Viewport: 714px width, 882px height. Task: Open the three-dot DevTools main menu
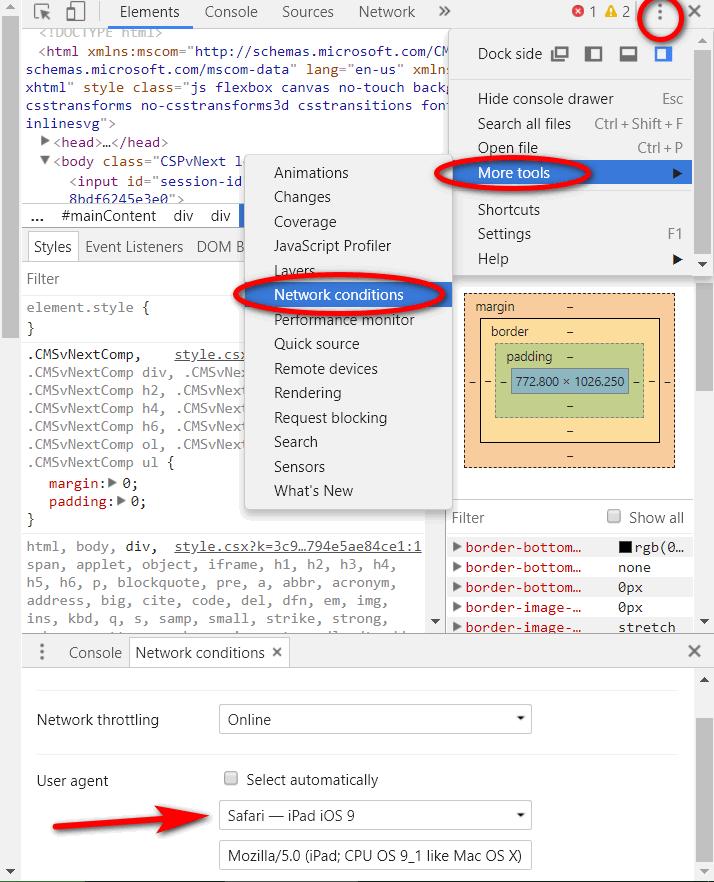659,12
